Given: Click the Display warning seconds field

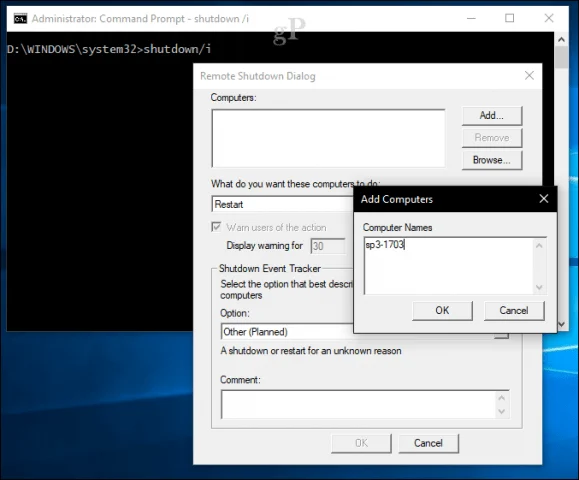Looking at the screenshot, I should click(x=328, y=246).
